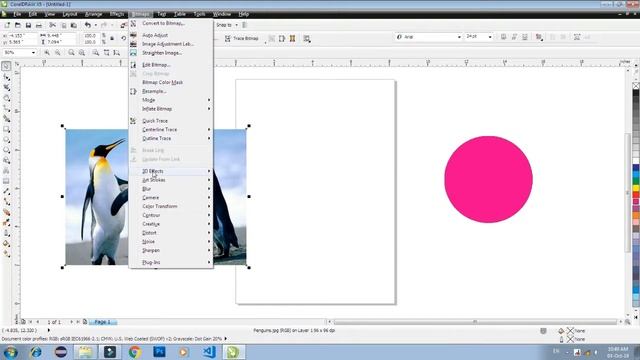
Task: Click the Trace Bitmap button
Action: pos(242,38)
